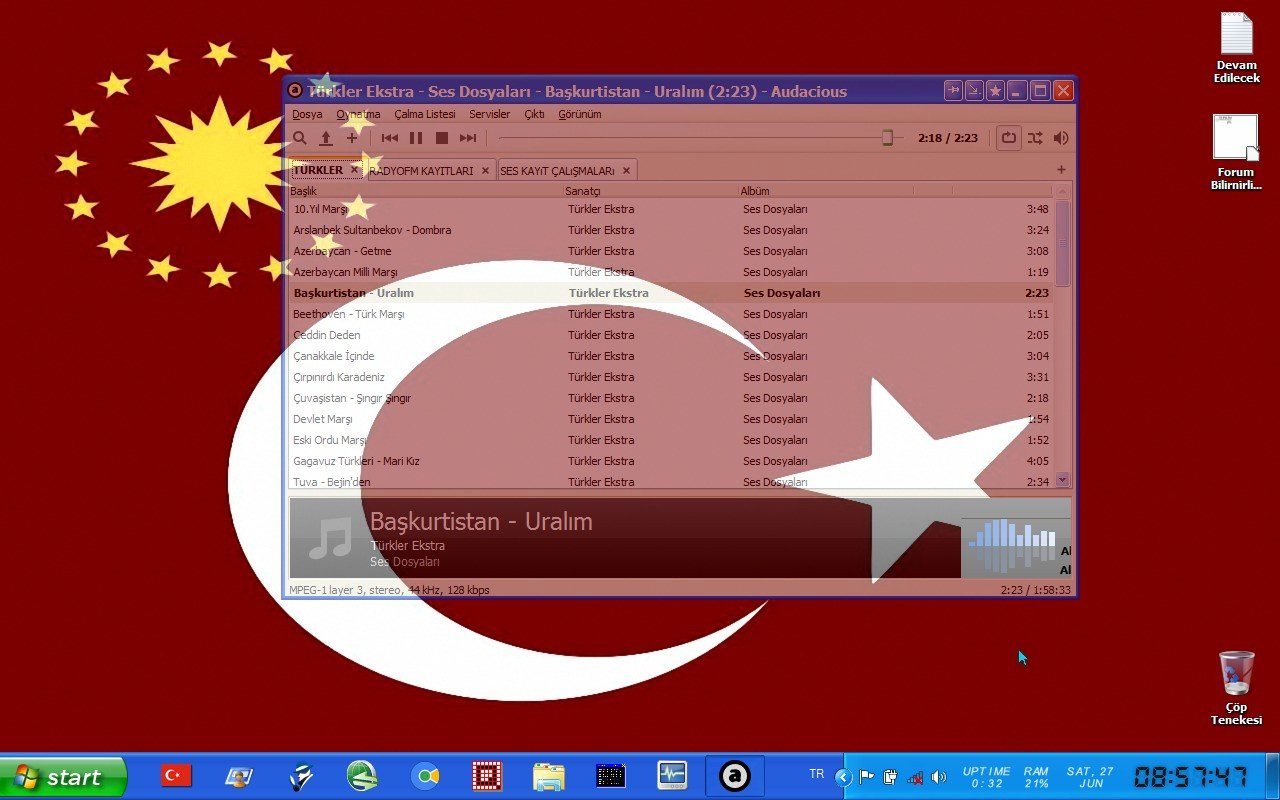1280x800 pixels.
Task: Click the system tray volume speaker icon
Action: click(939, 777)
